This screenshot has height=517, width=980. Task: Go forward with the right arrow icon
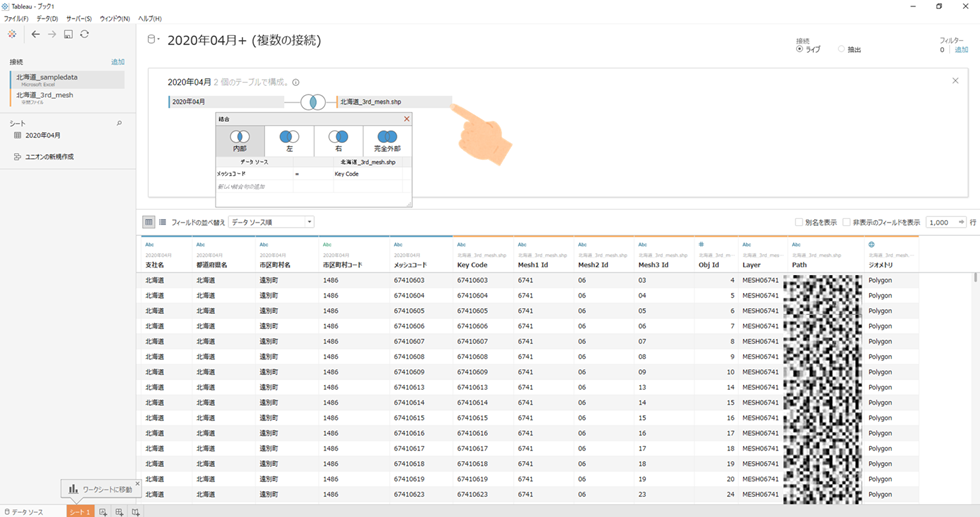52,34
